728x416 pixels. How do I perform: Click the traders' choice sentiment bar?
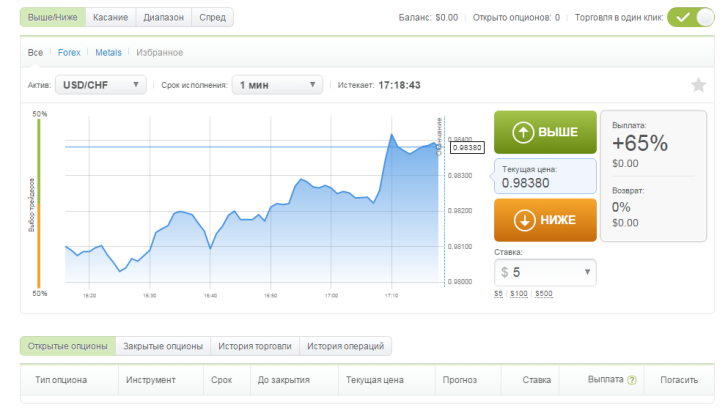(39, 204)
